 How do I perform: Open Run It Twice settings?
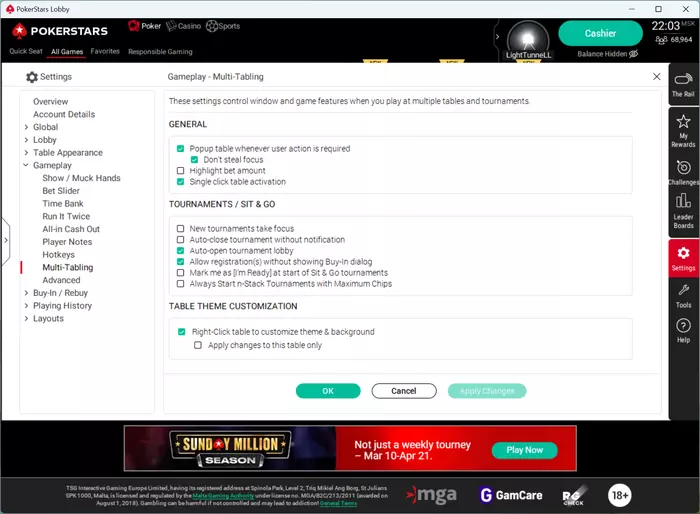(66, 216)
